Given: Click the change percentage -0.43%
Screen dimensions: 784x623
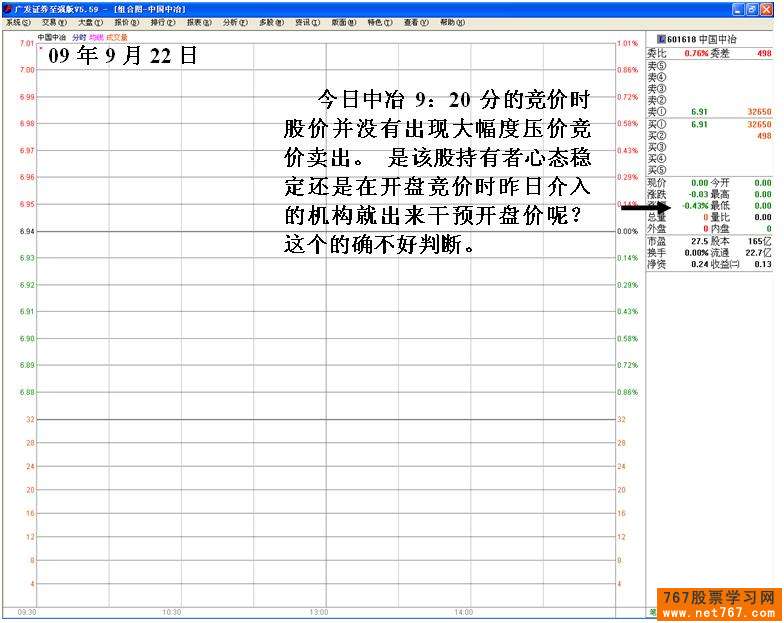Looking at the screenshot, I should click(696, 206).
